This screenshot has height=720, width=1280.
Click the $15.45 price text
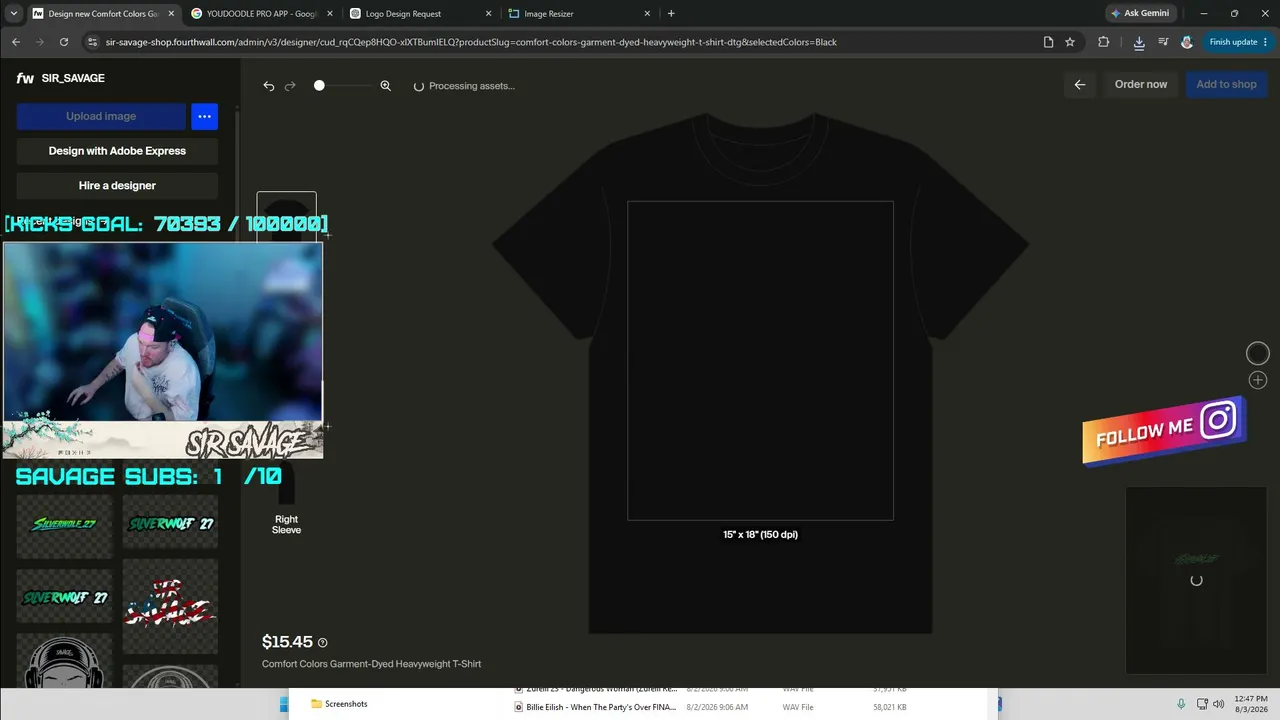287,642
